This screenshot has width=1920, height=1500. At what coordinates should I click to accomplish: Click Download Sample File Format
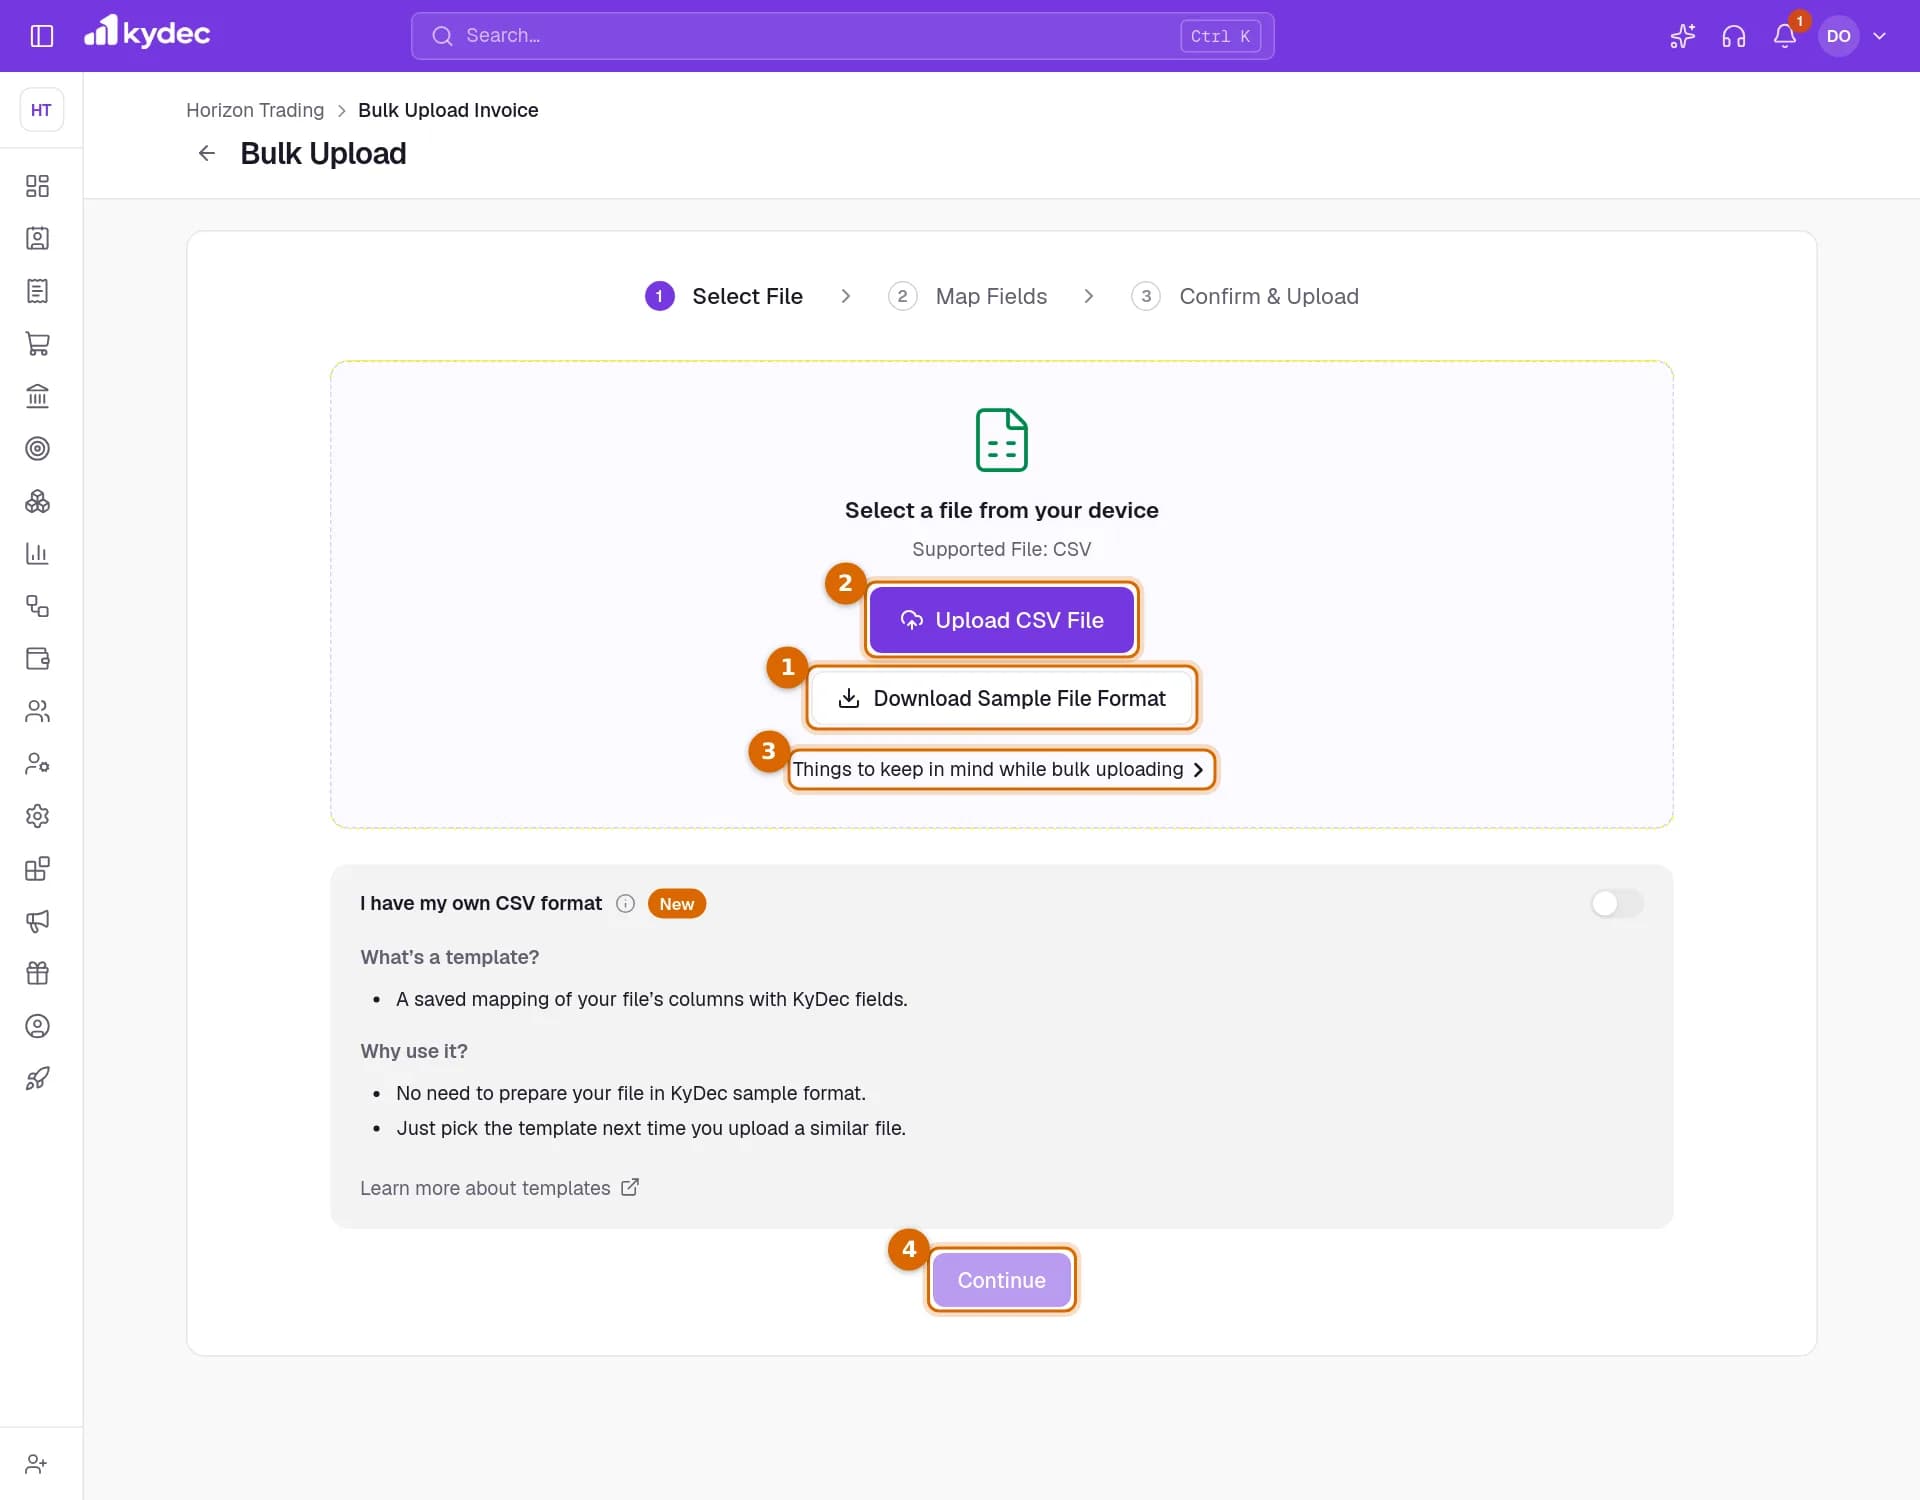(x=1001, y=698)
